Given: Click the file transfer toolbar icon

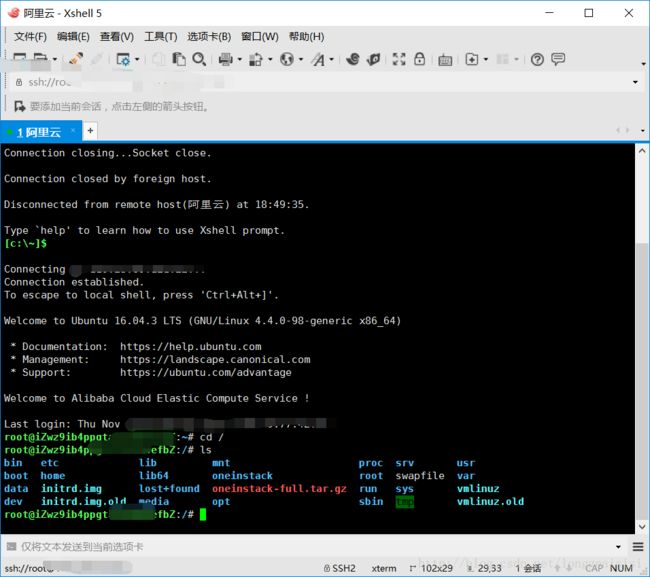Looking at the screenshot, I should click(x=256, y=59).
